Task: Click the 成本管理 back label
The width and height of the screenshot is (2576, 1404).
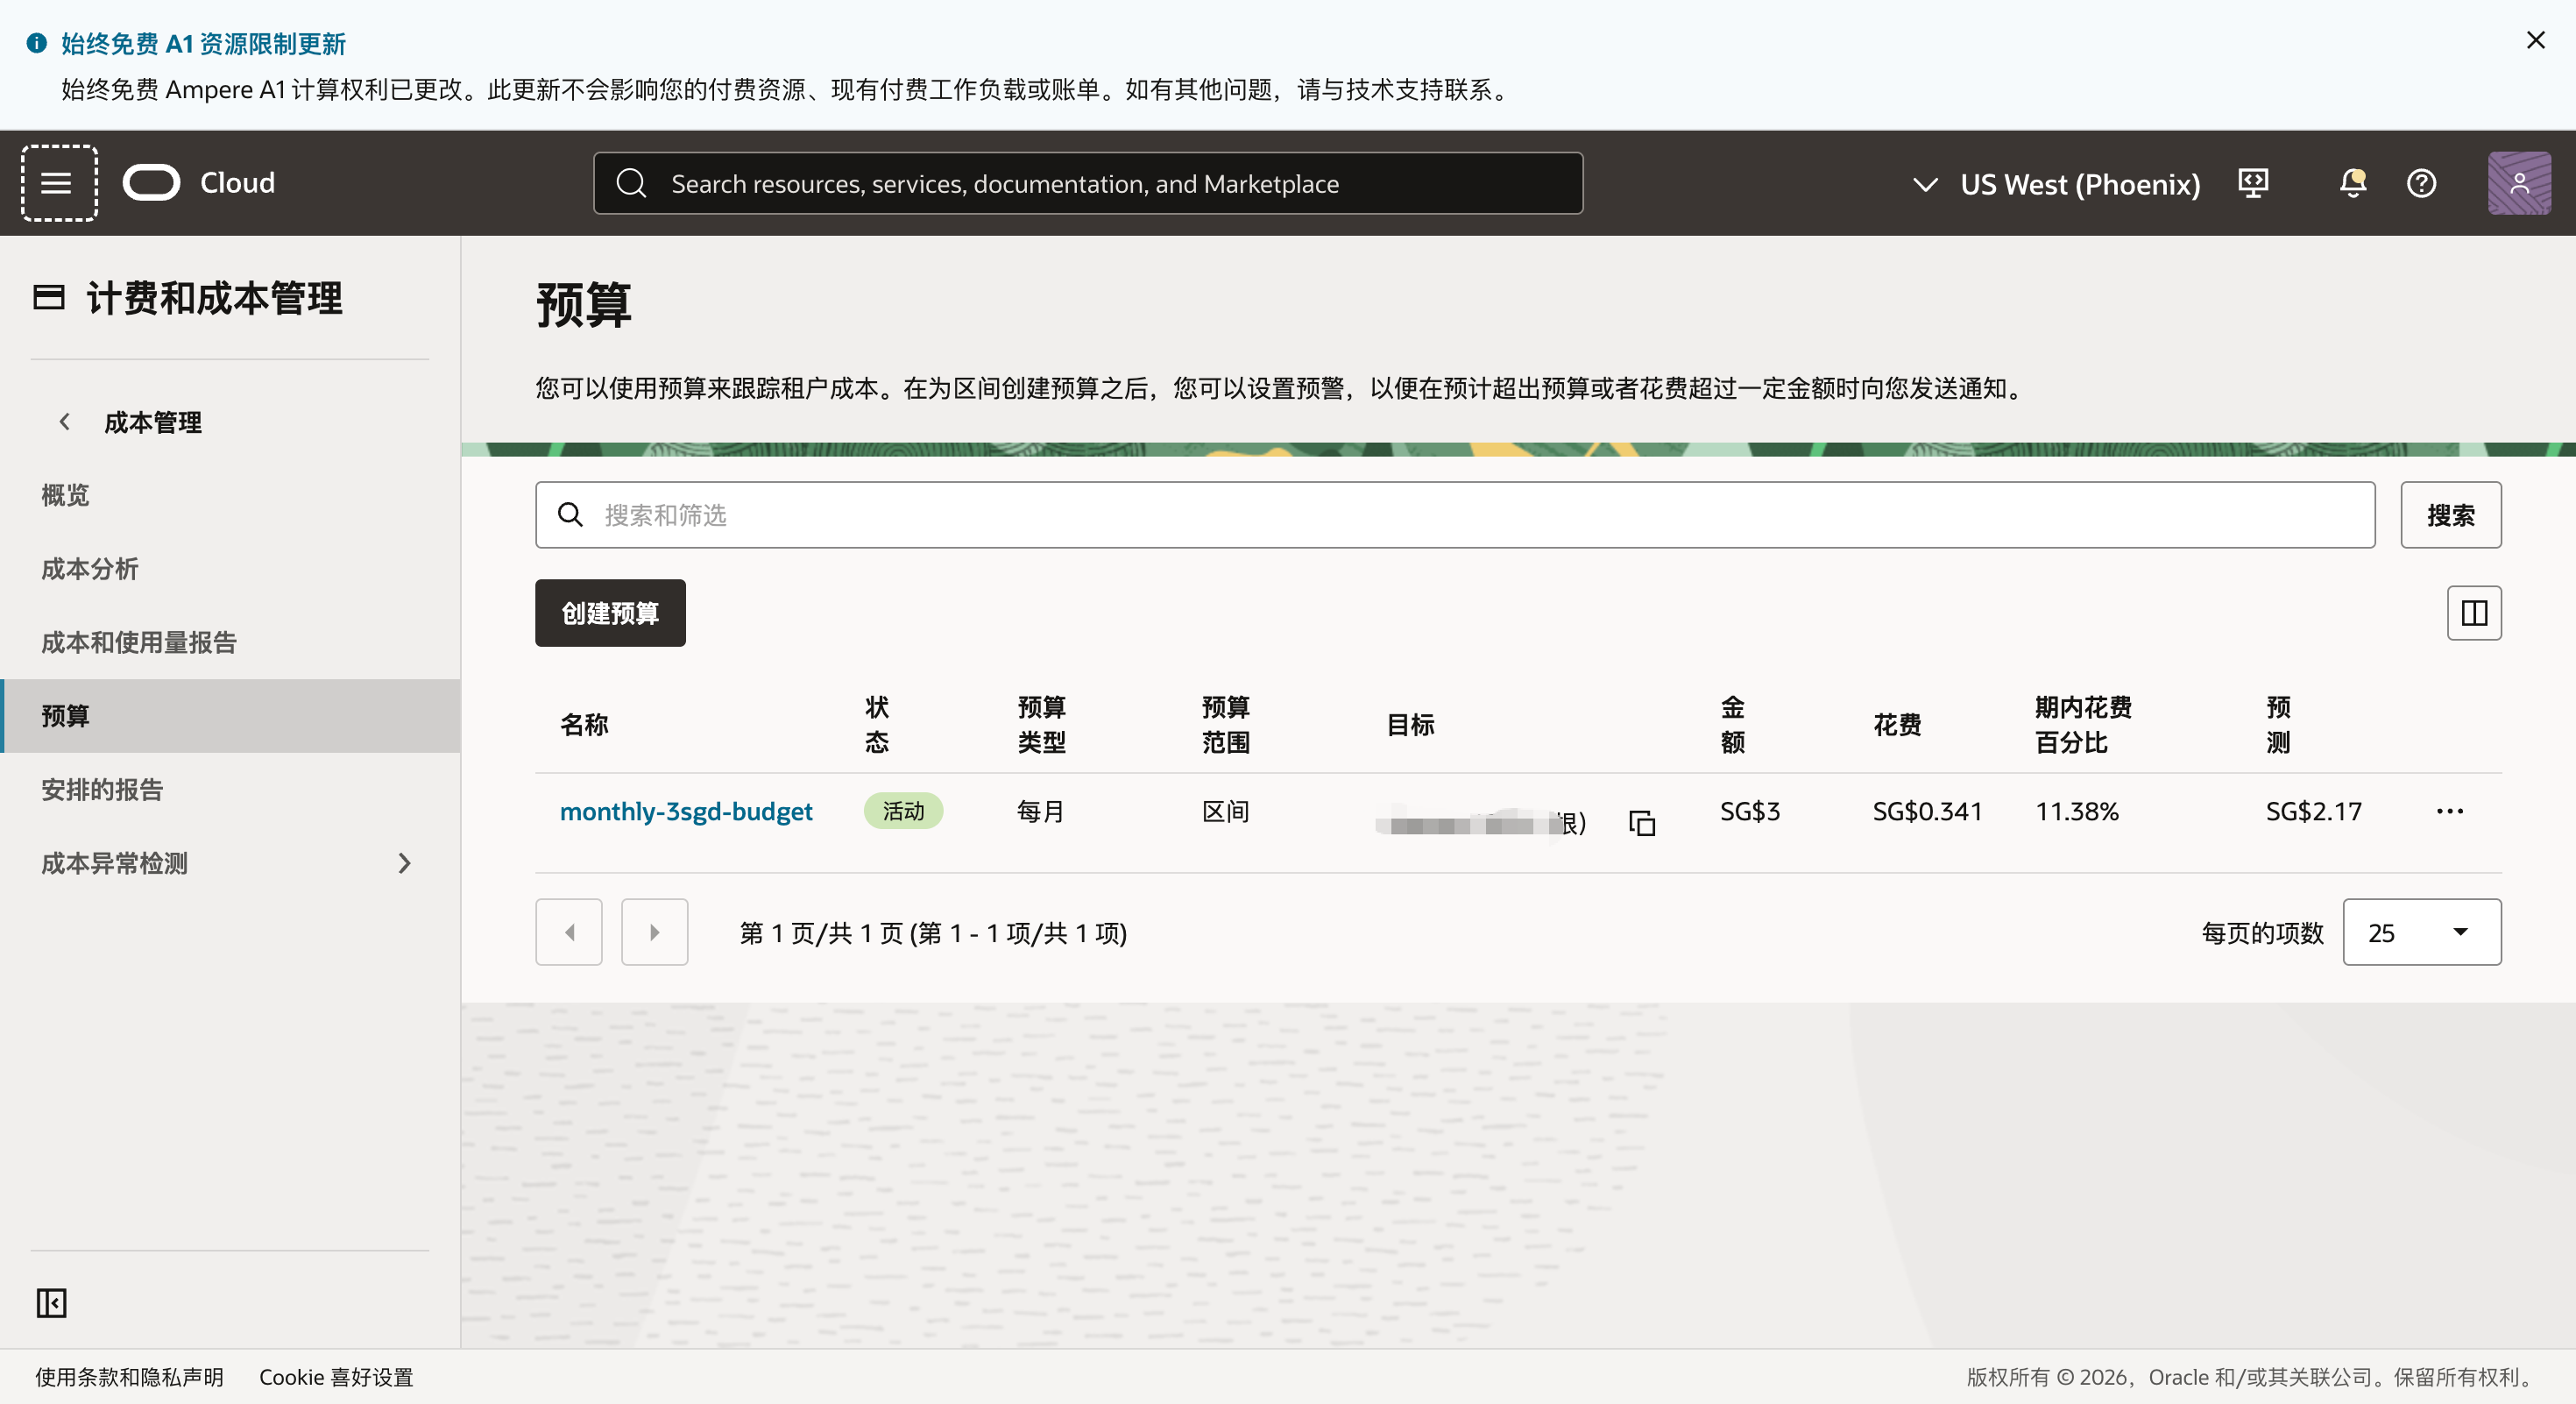Action: pos(153,422)
